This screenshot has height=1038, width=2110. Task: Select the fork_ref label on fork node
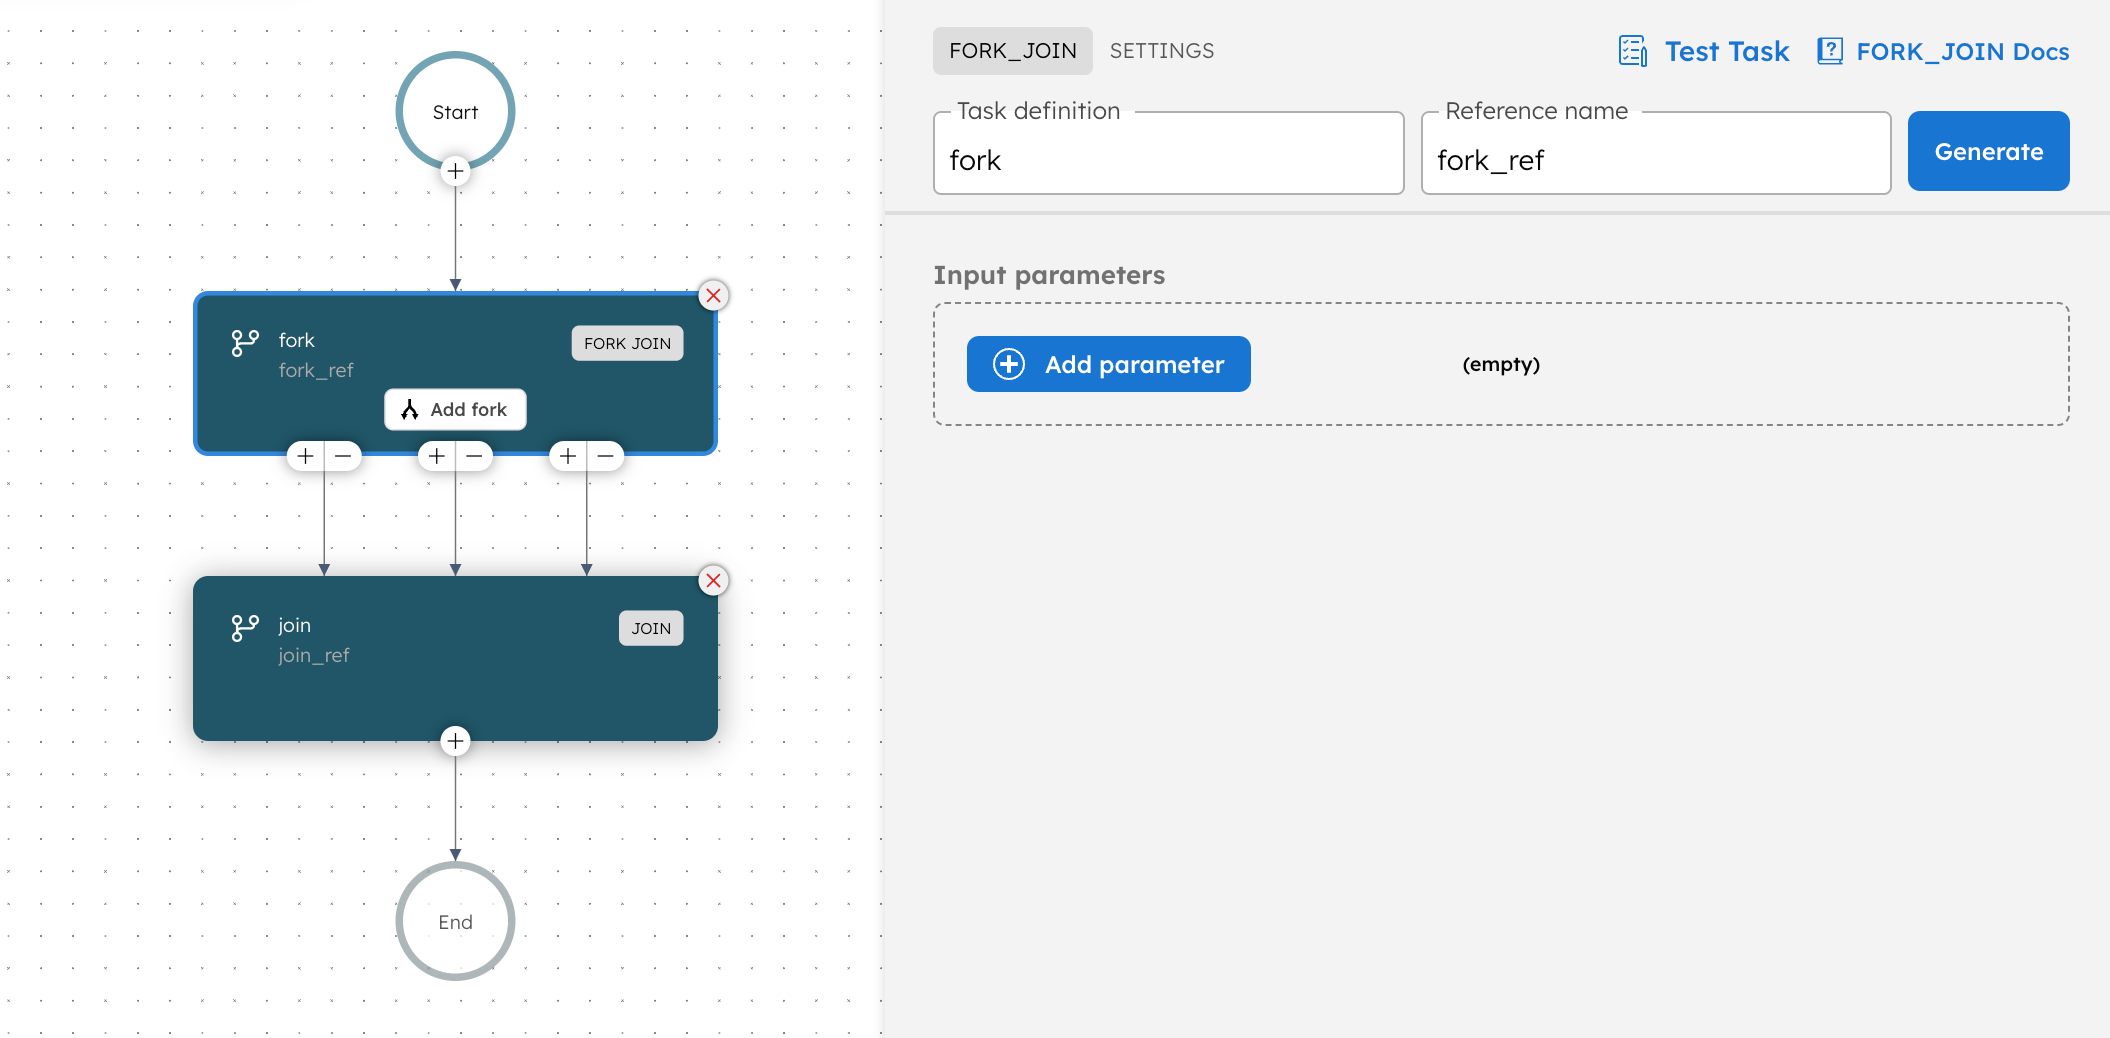pyautogui.click(x=316, y=371)
